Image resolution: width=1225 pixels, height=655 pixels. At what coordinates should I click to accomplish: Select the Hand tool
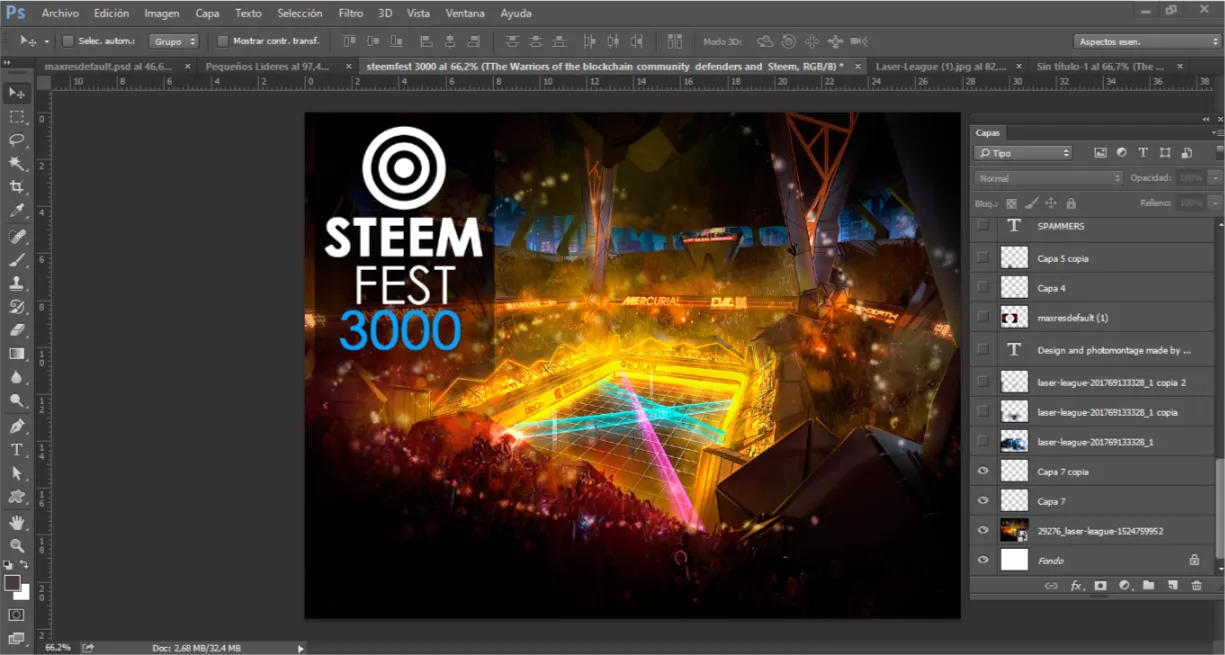pyautogui.click(x=17, y=522)
